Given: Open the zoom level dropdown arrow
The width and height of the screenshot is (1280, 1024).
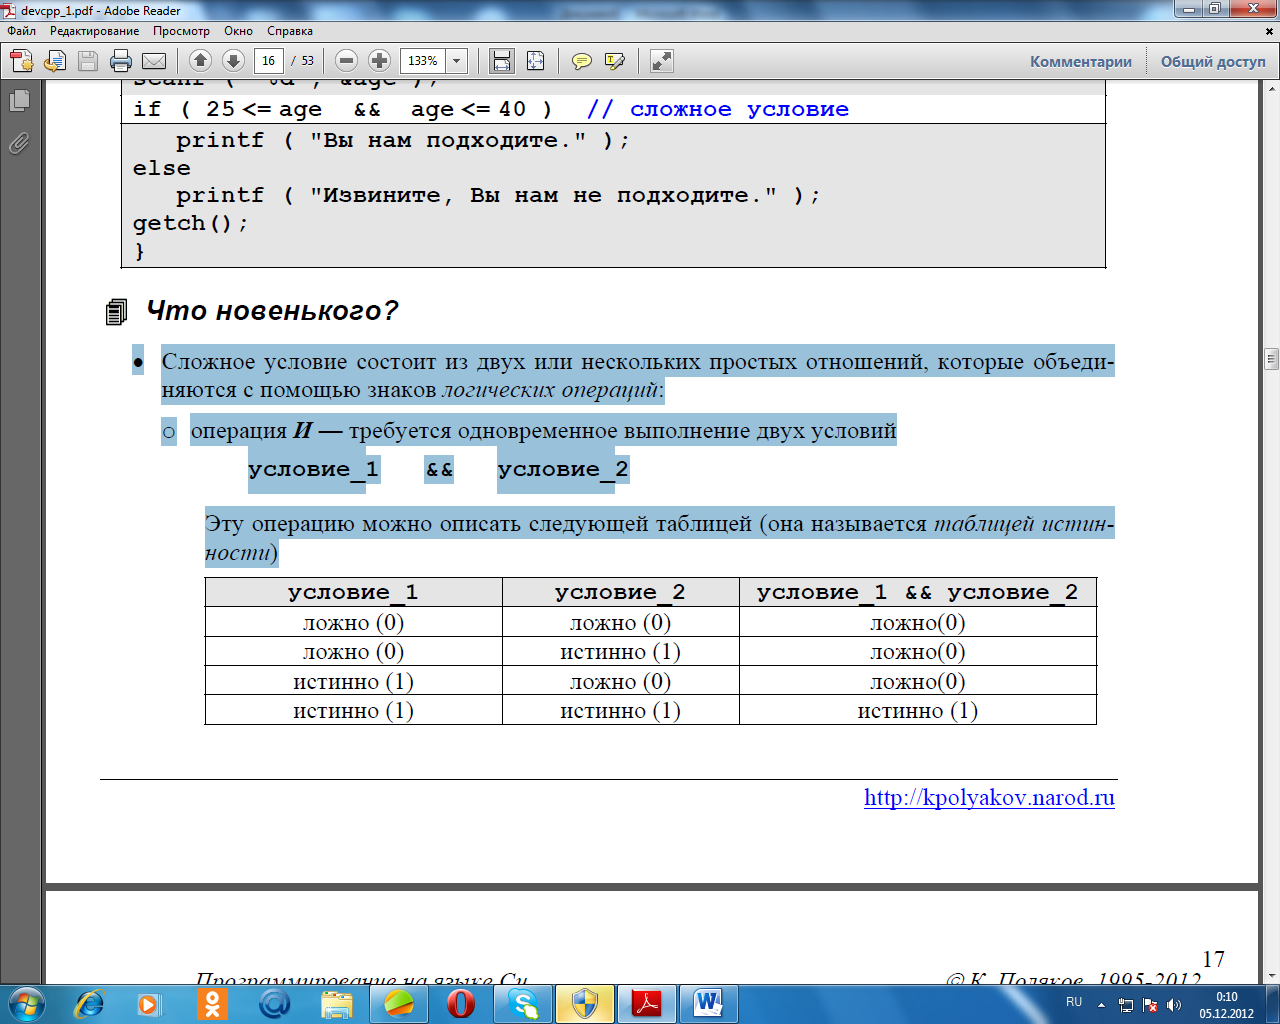Looking at the screenshot, I should [x=457, y=61].
